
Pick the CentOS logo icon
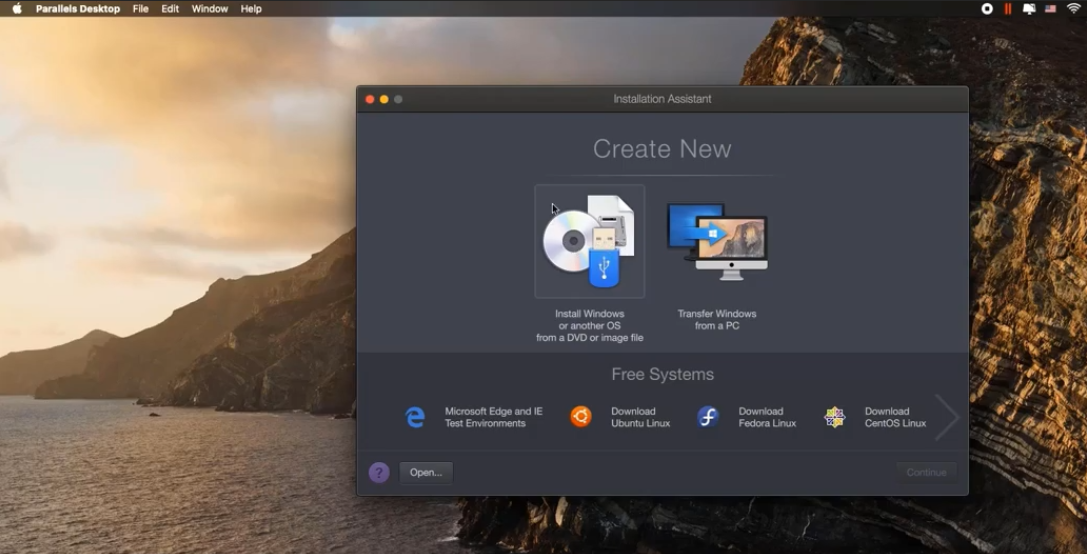(834, 417)
